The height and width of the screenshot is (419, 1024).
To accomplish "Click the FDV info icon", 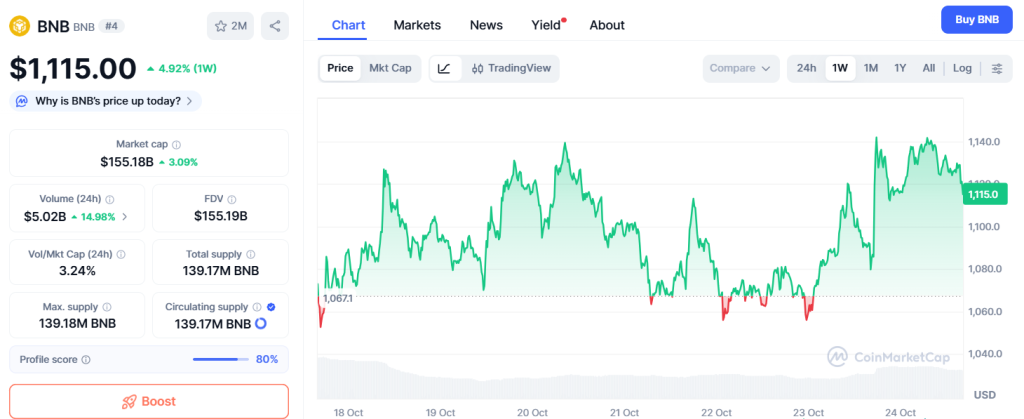I will click(x=232, y=200).
